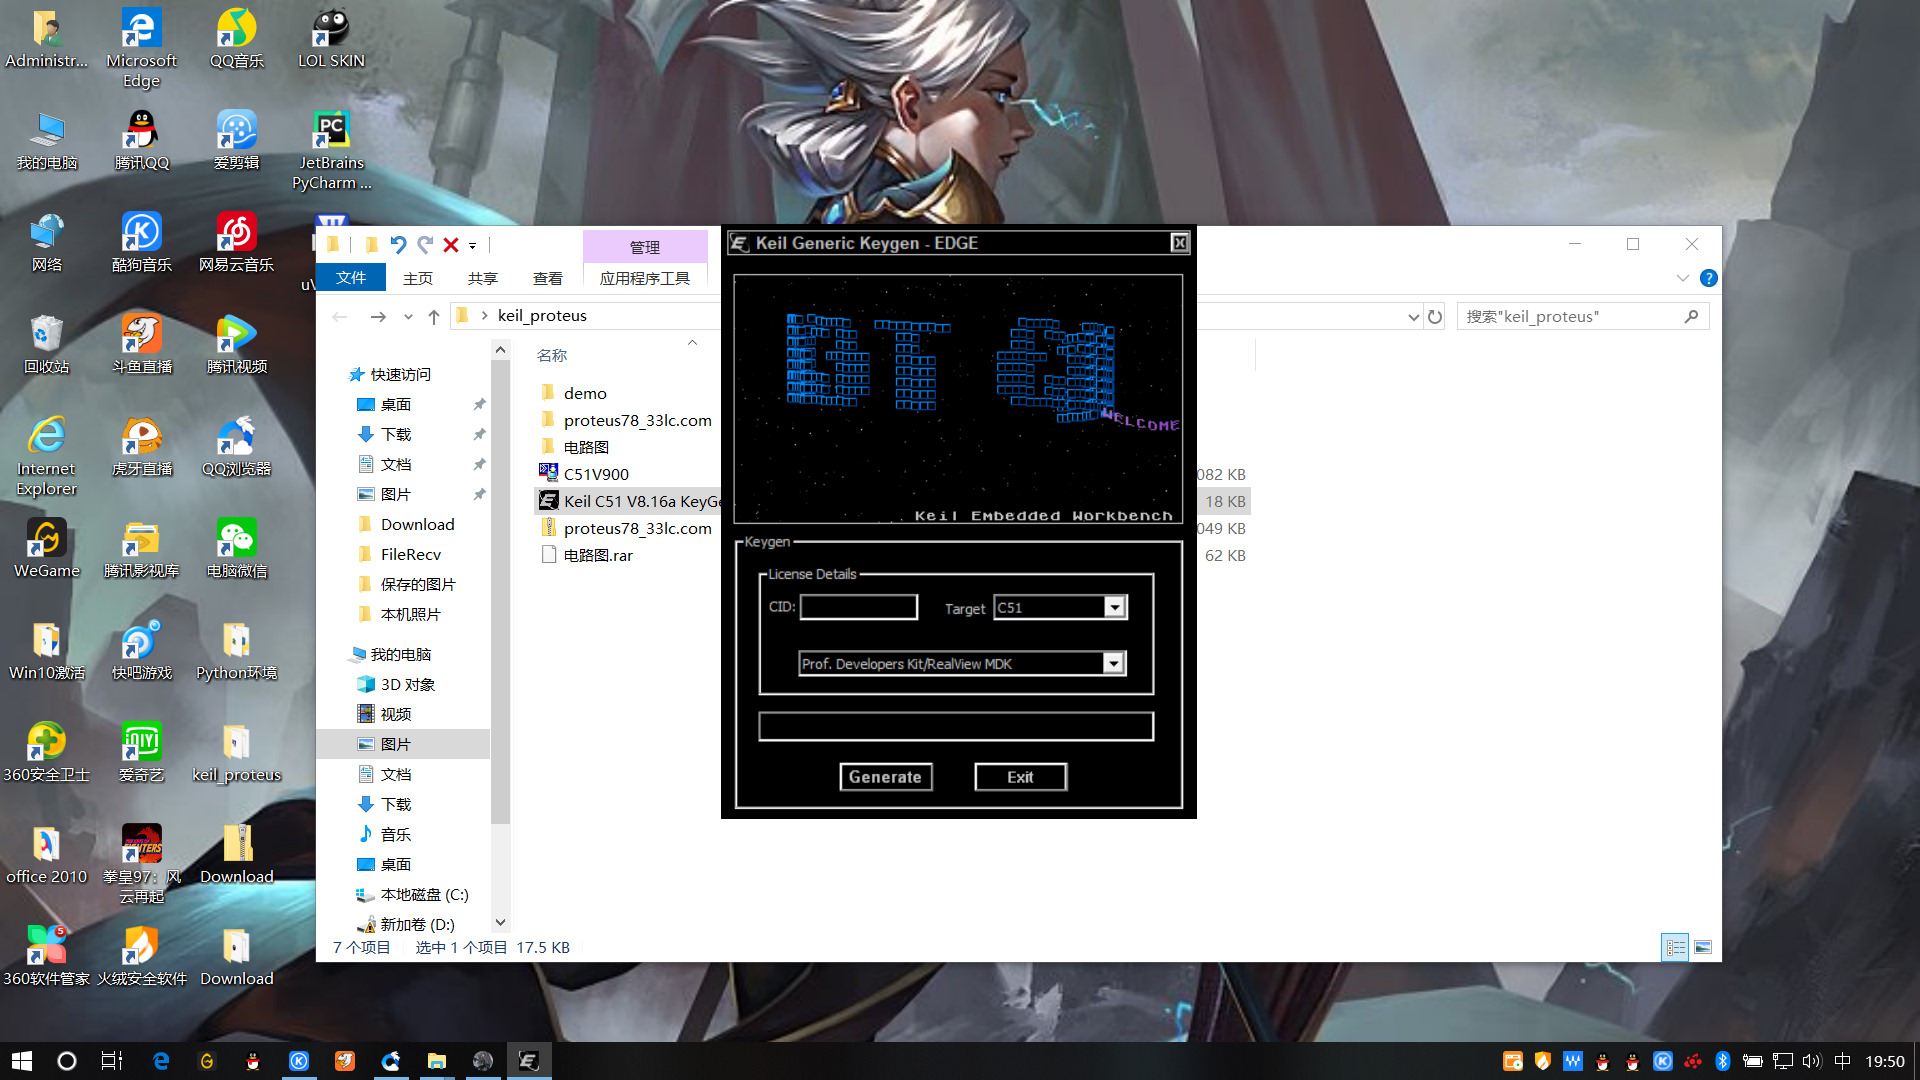The width and height of the screenshot is (1920, 1080).
Task: Open the help question mark icon
Action: [1709, 278]
